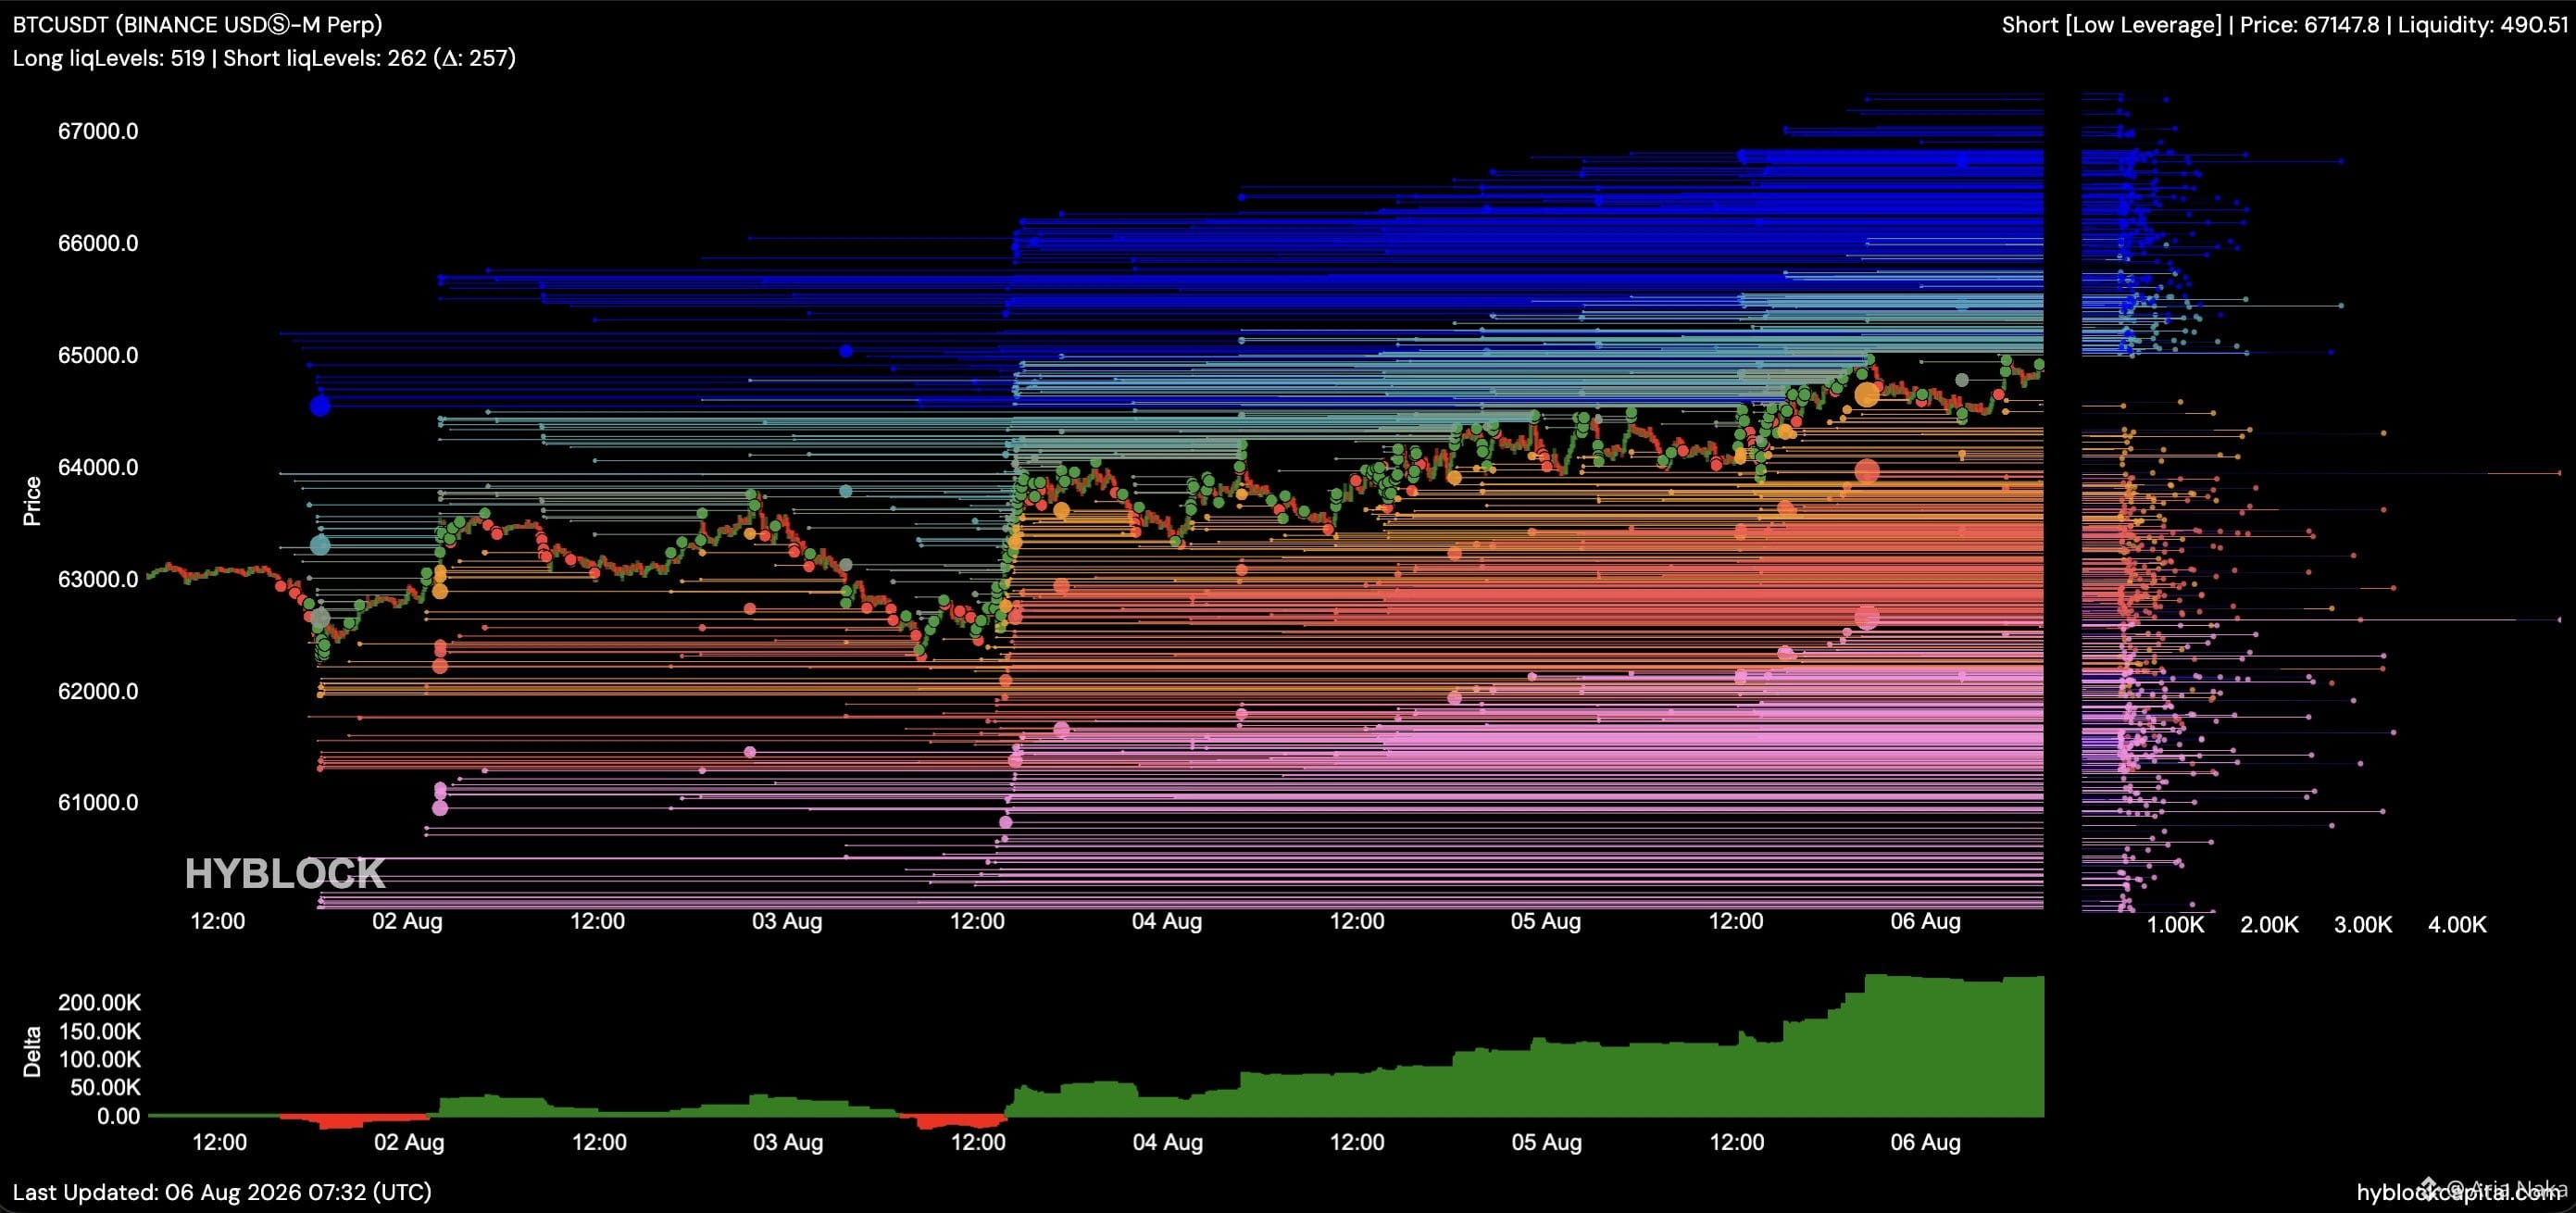Viewport: 2576px width, 1213px height.
Task: Click the 100.00K Delta axis label
Action: tap(99, 1059)
